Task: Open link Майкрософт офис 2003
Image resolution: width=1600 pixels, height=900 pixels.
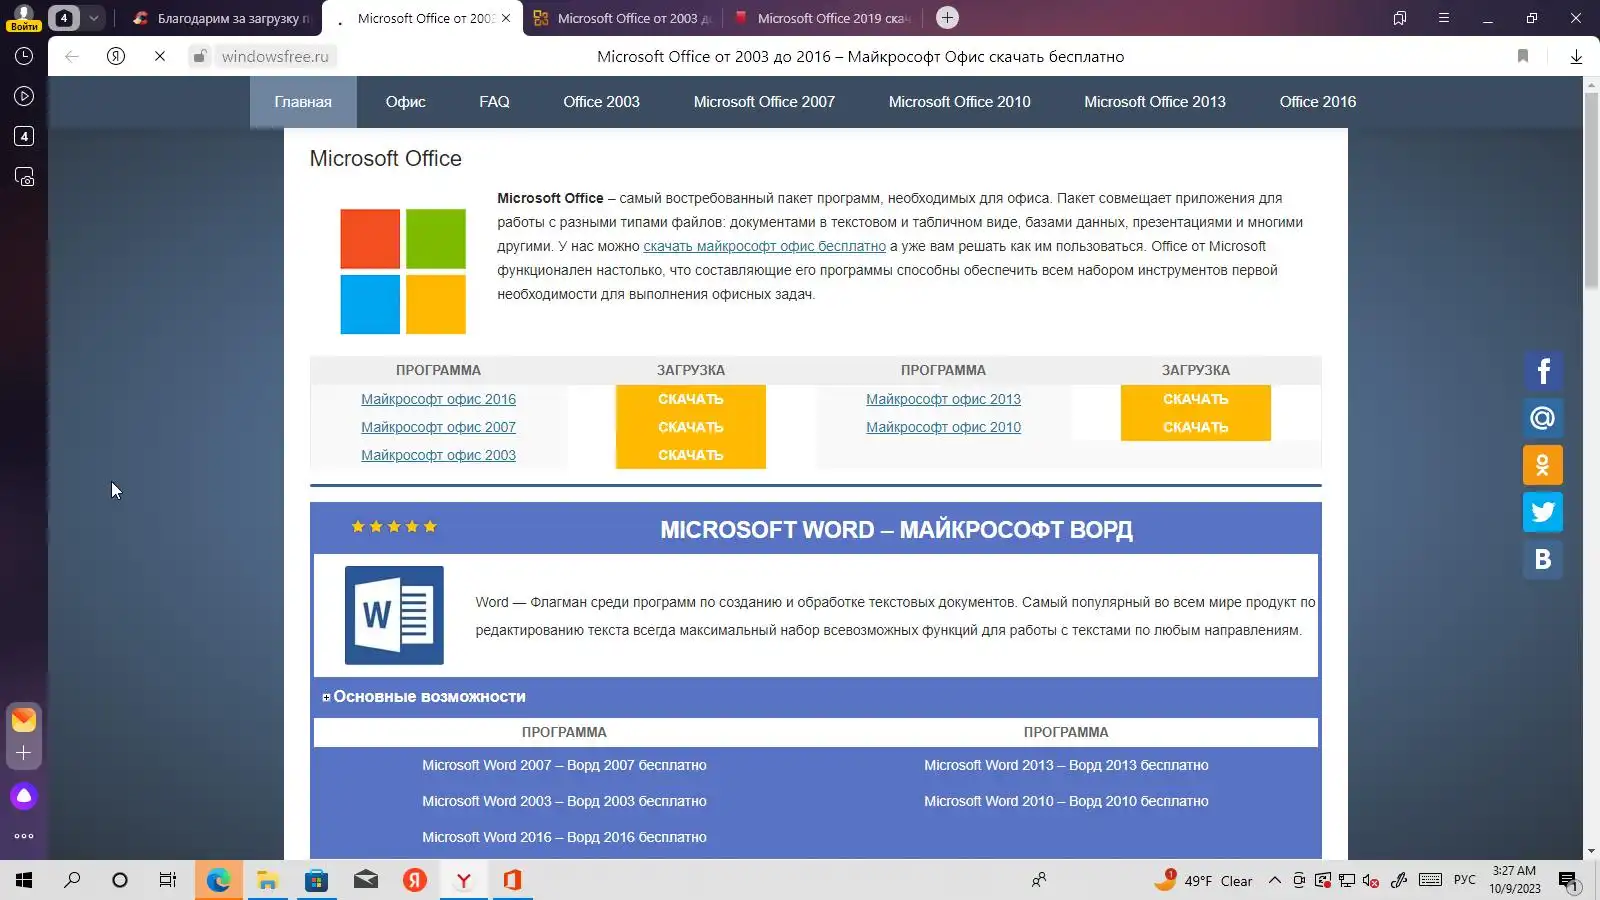Action: click(438, 455)
